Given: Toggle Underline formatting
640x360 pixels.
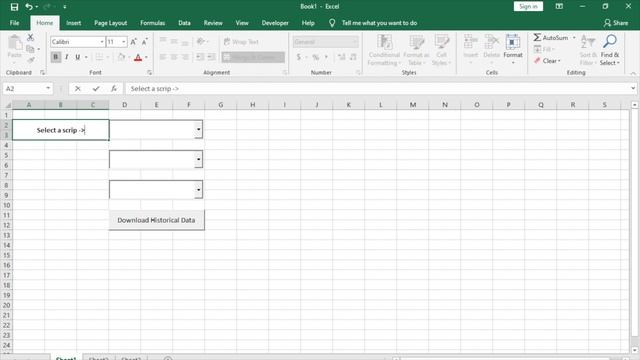Looking at the screenshot, I should [77, 57].
